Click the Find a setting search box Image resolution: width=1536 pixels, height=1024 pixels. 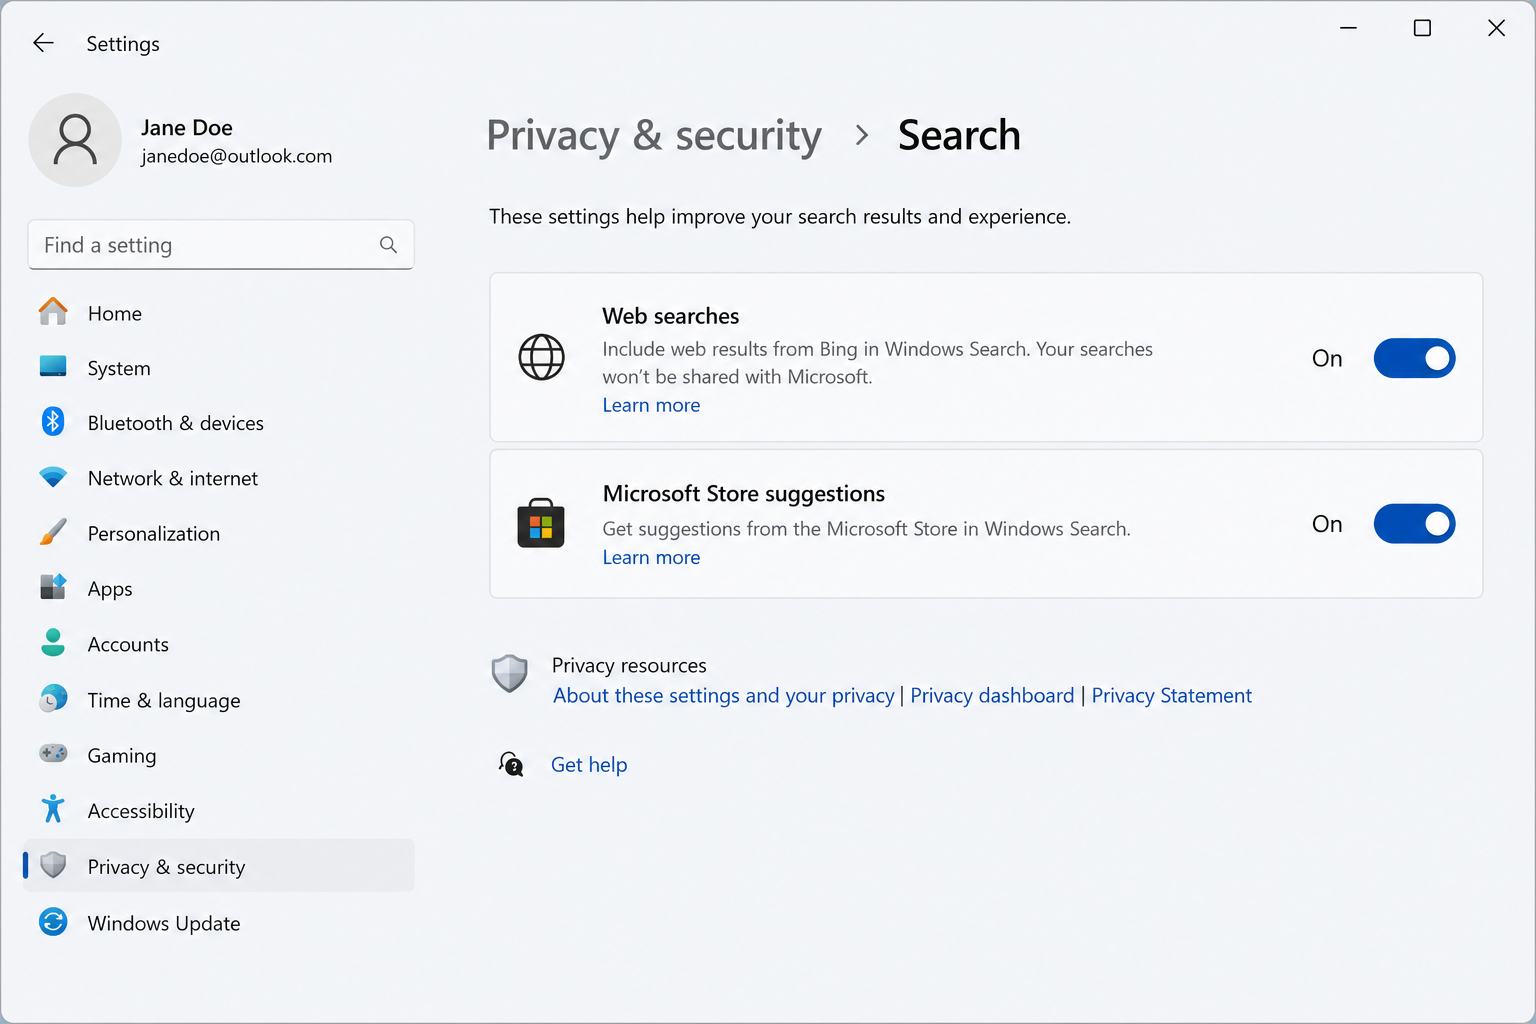[x=221, y=245]
